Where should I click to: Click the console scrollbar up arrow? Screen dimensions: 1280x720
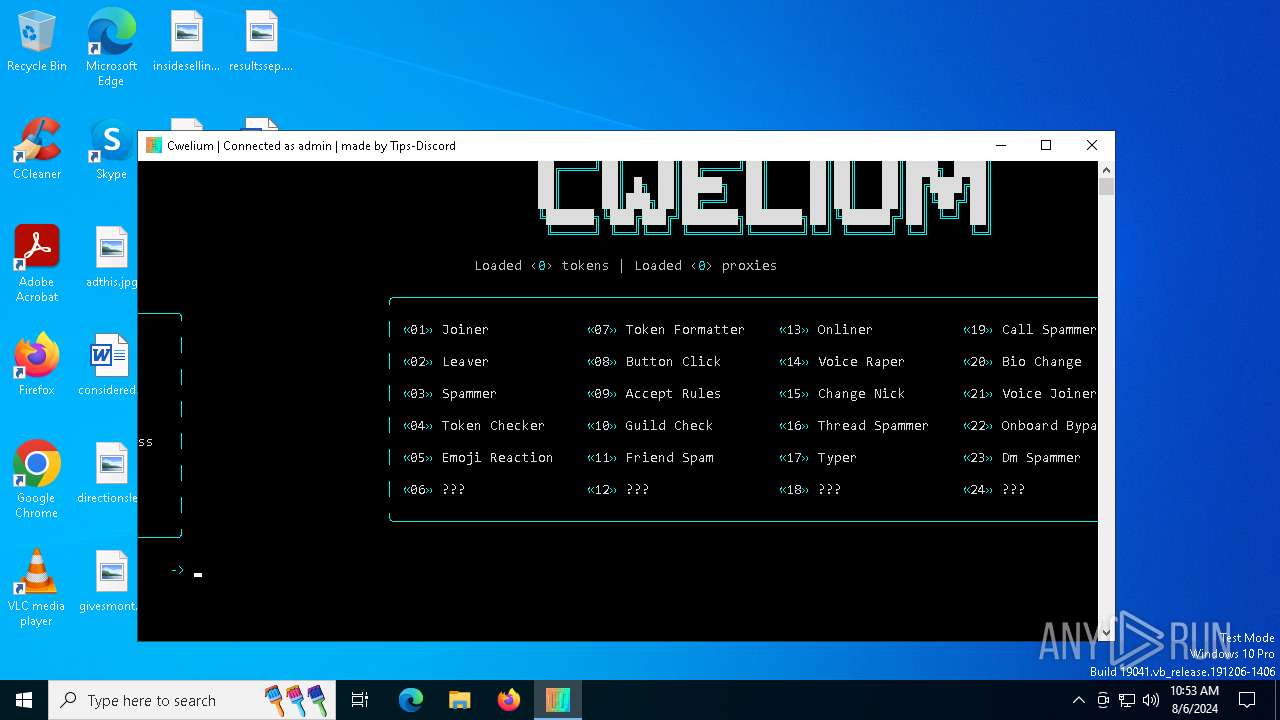(x=1106, y=171)
